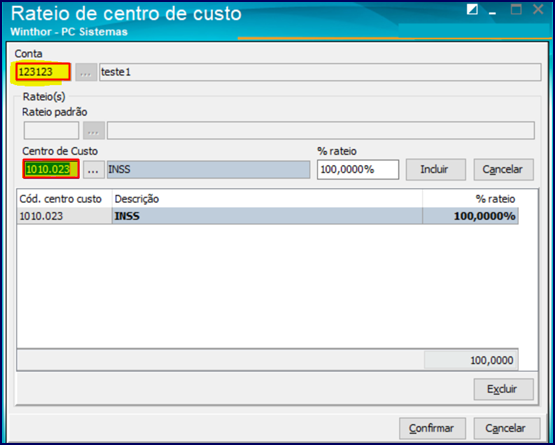This screenshot has width=555, height=445.
Task: Confirm the cost center allocation
Action: click(x=432, y=428)
